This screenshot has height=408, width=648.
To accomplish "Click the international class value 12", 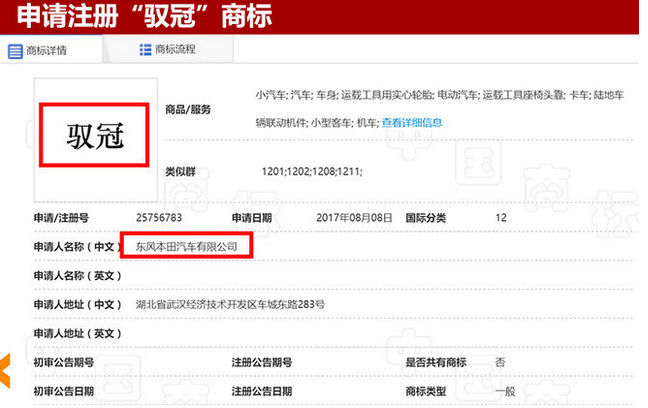I will pyautogui.click(x=501, y=217).
